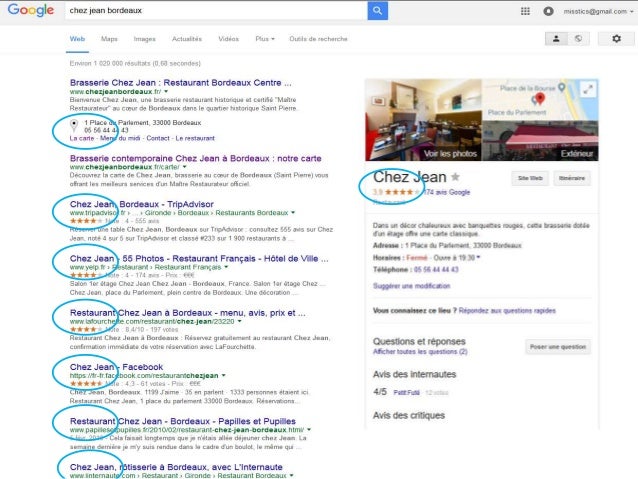Click the Google logo
638x479 pixels.
pyautogui.click(x=31, y=10)
